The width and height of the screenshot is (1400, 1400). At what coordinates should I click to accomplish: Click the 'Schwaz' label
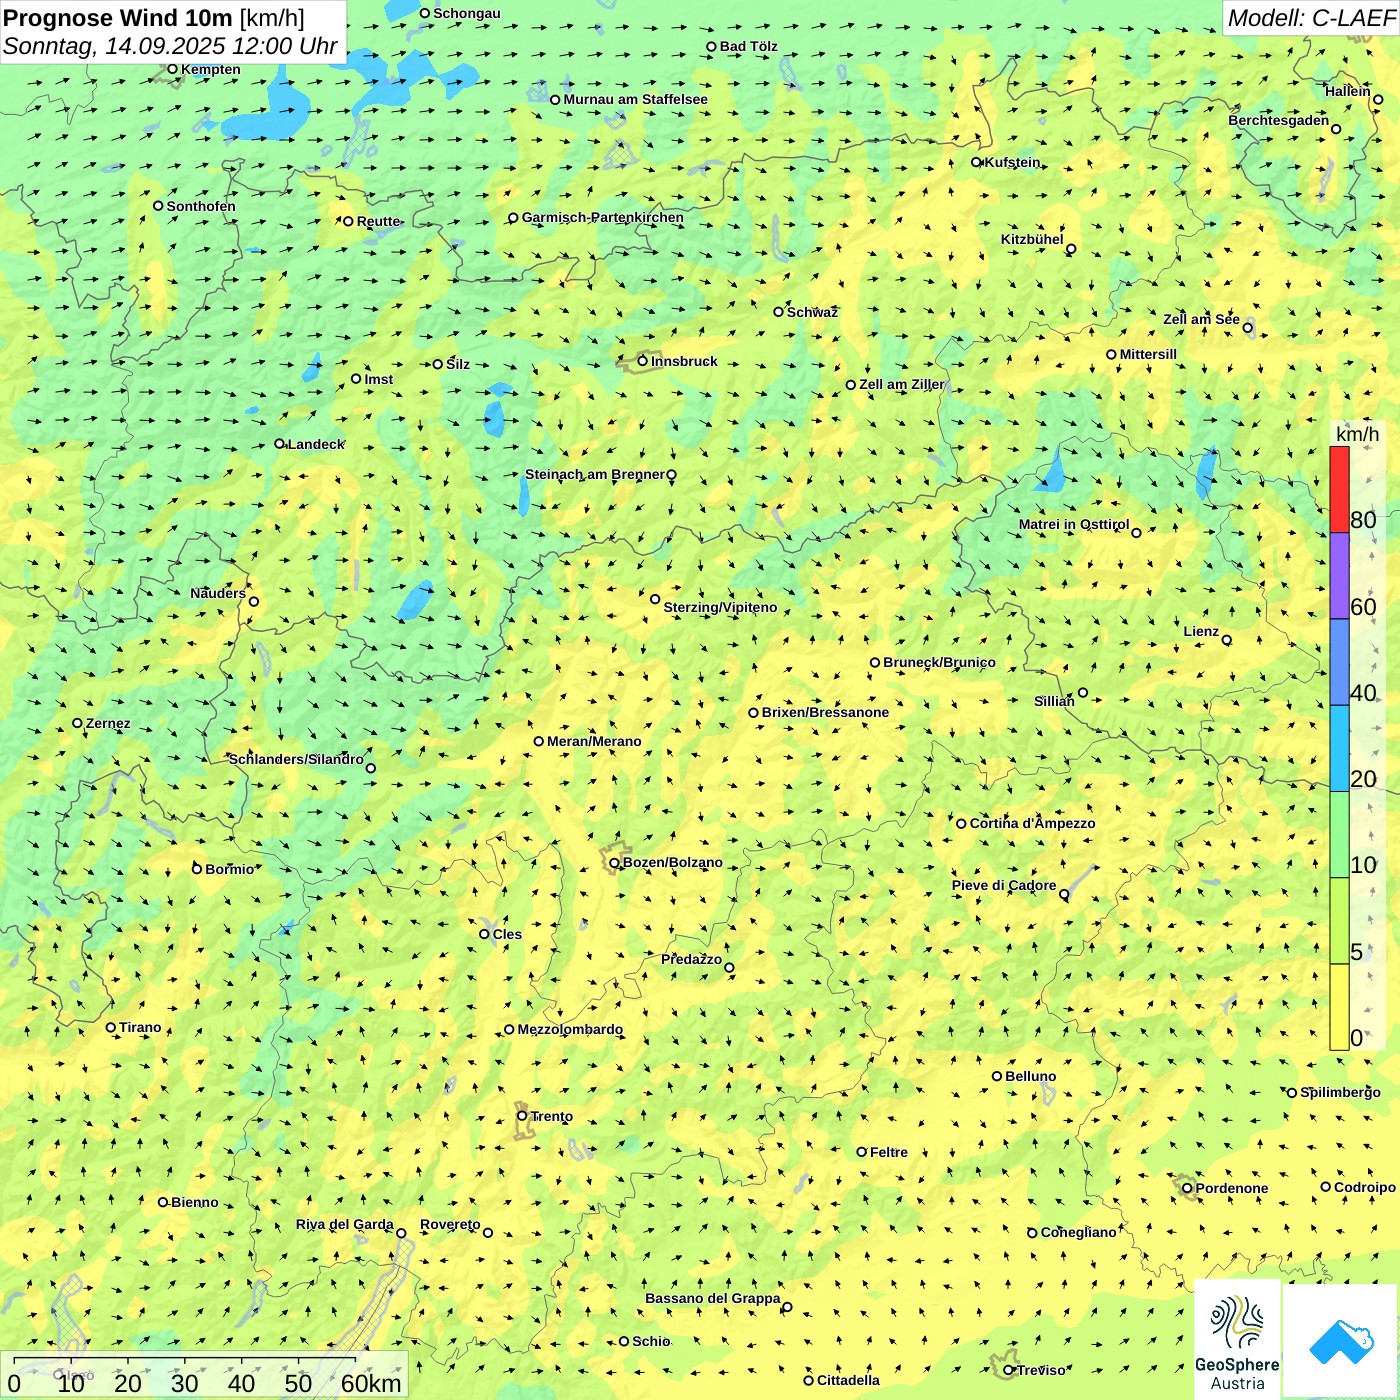812,312
